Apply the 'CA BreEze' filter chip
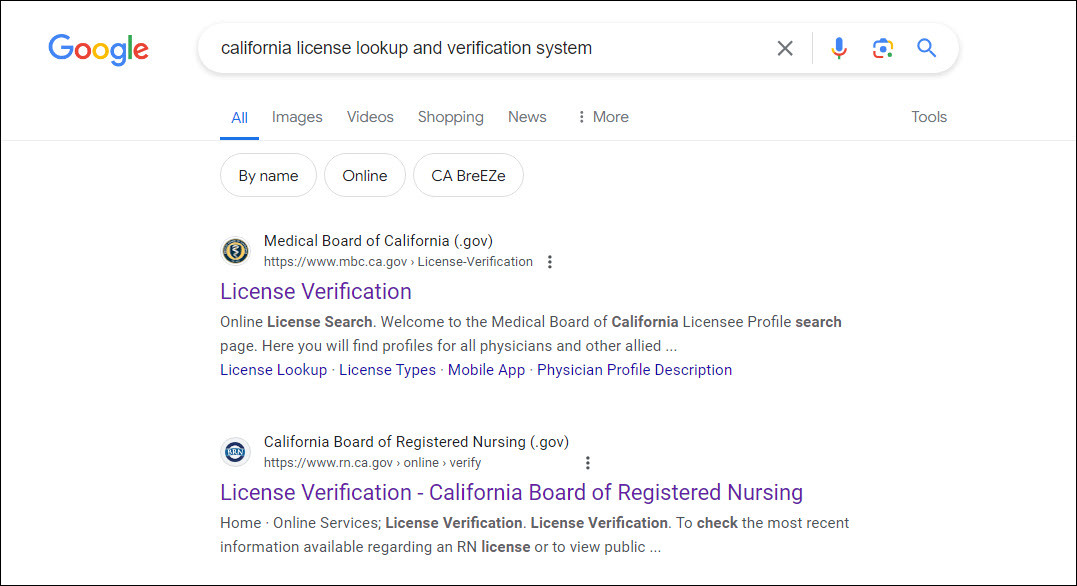The height and width of the screenshot is (586, 1077). (x=468, y=175)
